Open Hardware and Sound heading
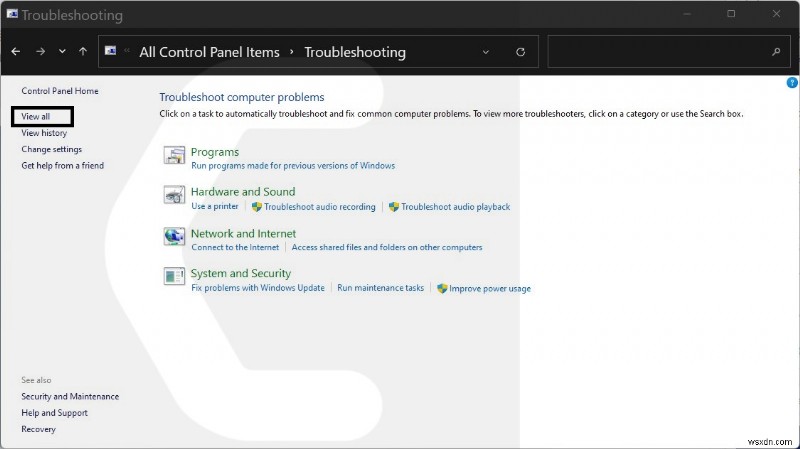The height and width of the screenshot is (449, 800). (x=243, y=192)
